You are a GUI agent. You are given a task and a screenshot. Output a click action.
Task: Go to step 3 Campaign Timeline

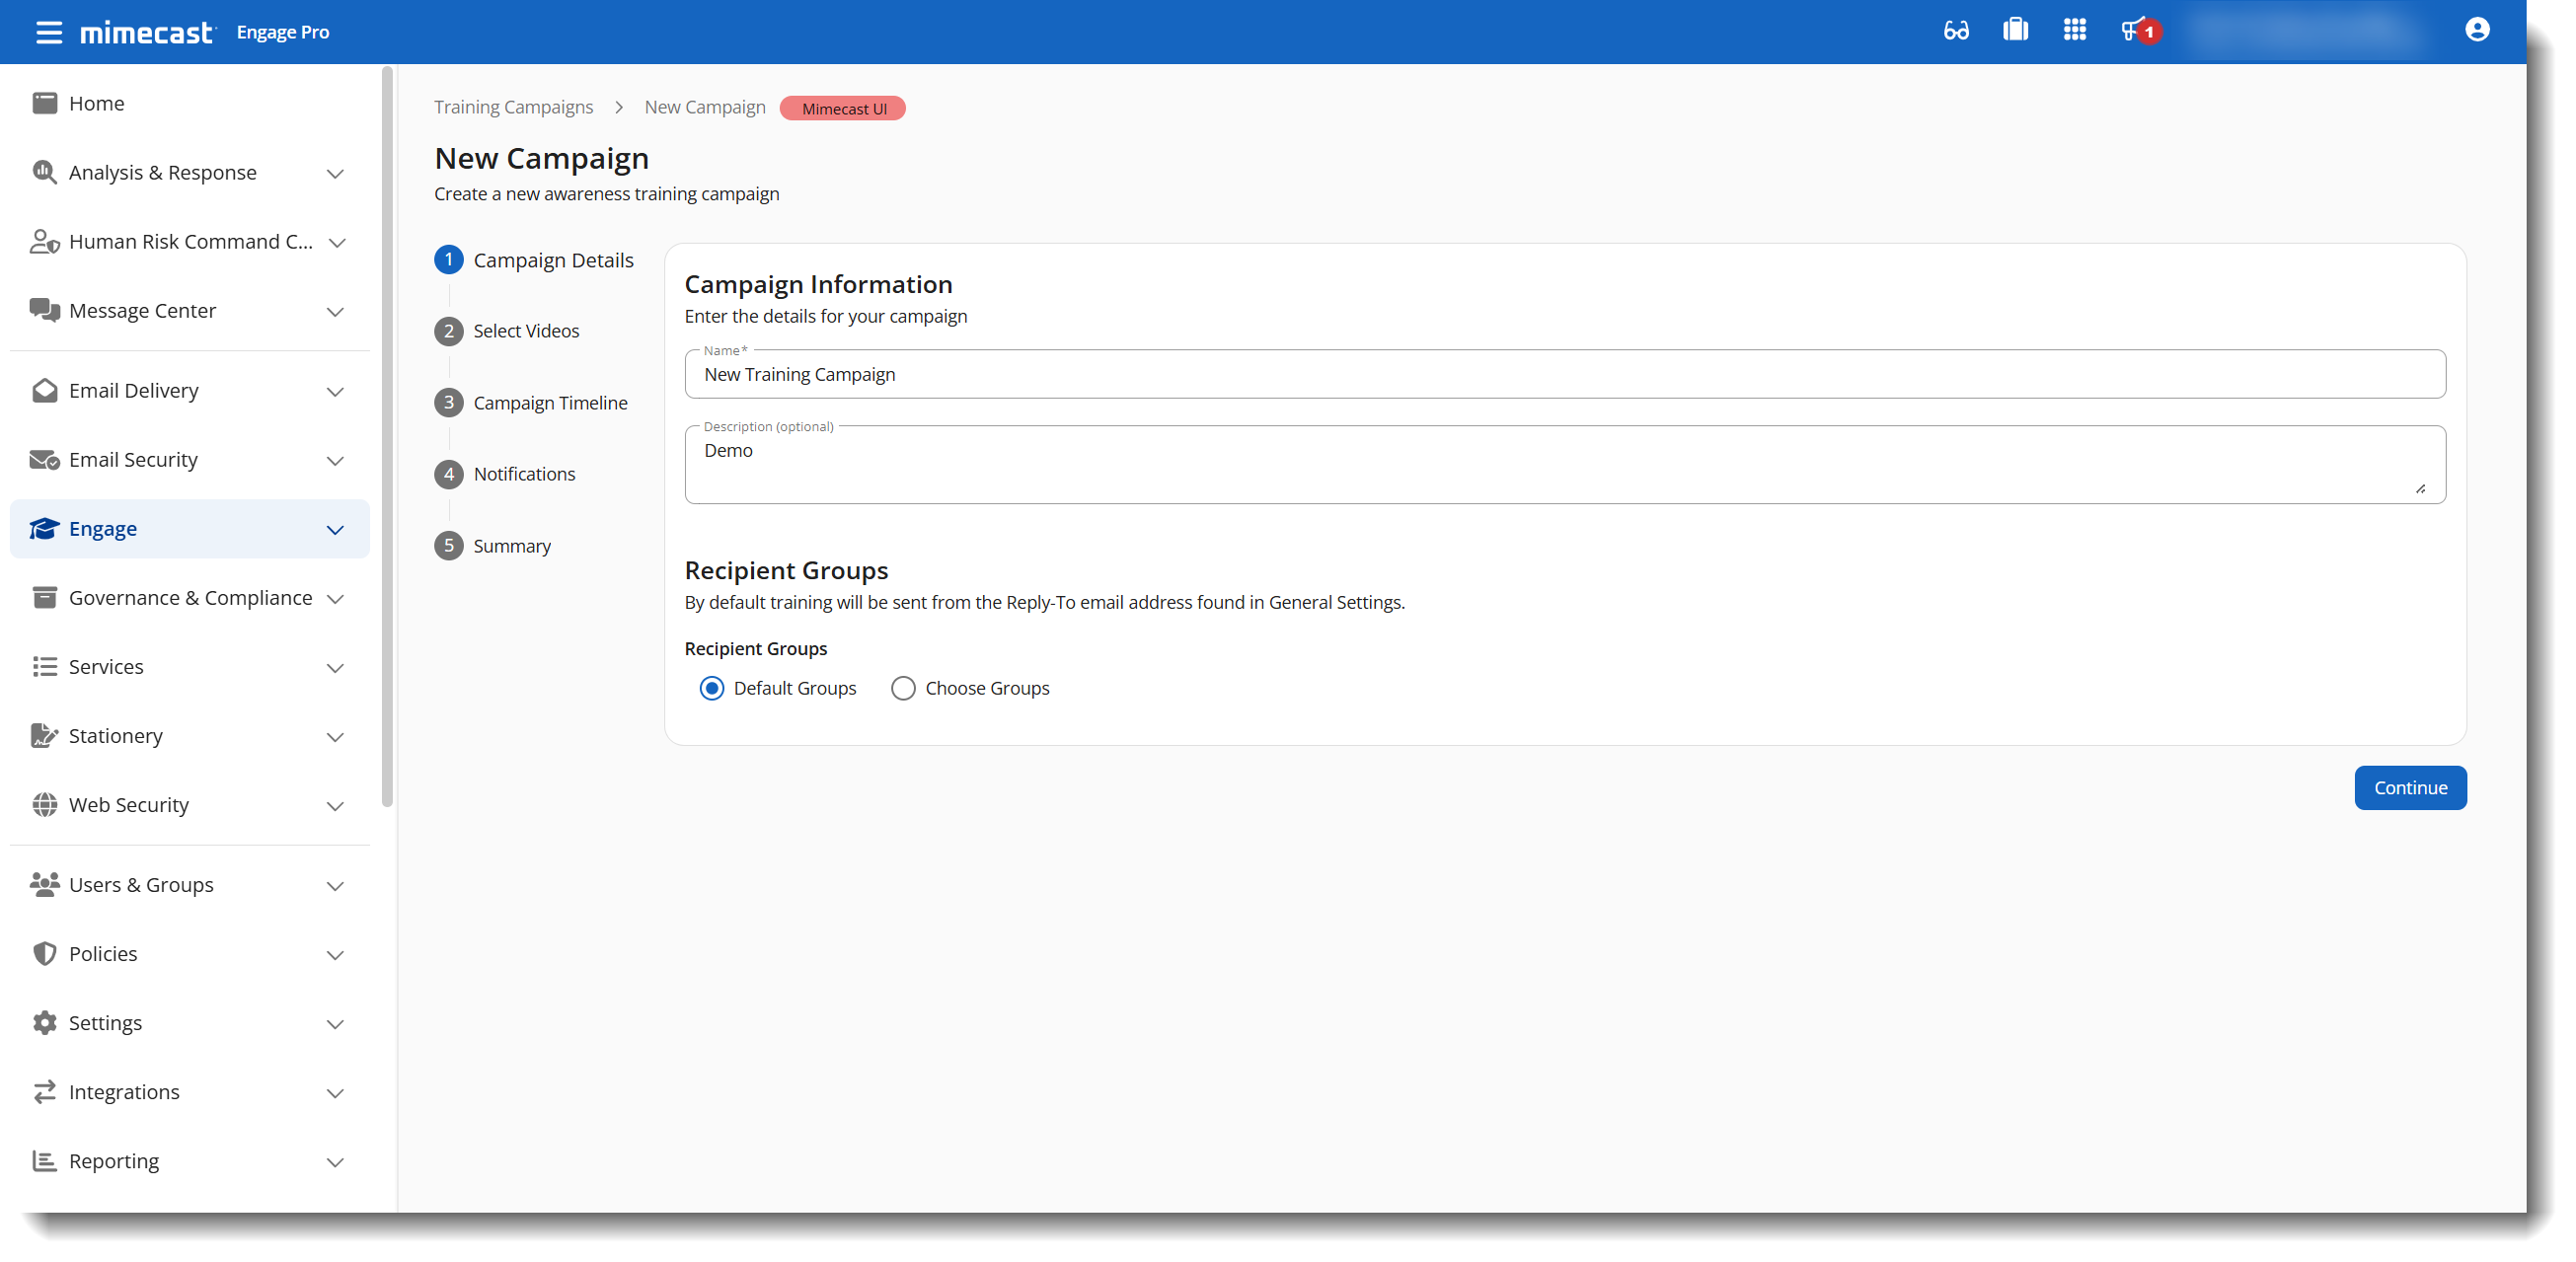click(531, 403)
